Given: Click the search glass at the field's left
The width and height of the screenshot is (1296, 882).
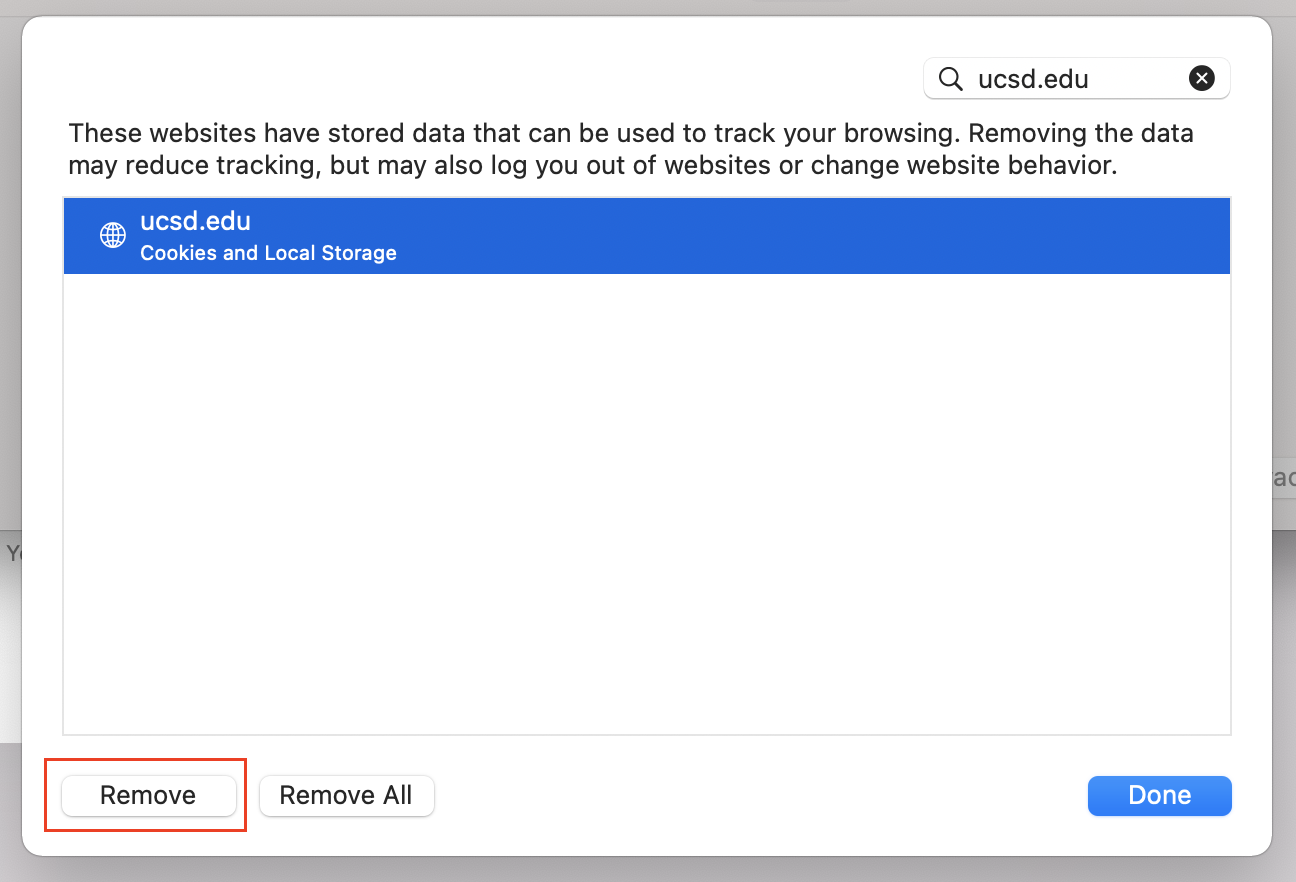Looking at the screenshot, I should pyautogui.click(x=949, y=78).
